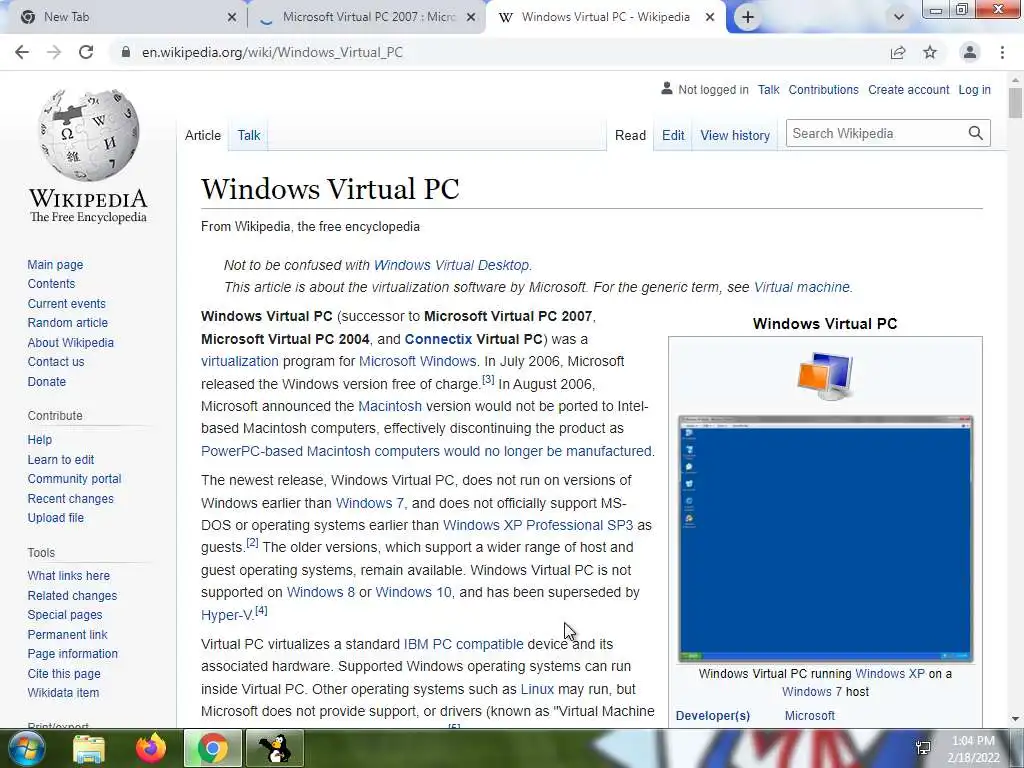The height and width of the screenshot is (768, 1024).
Task: Click the Windows Virtual PC monitor logo
Action: (825, 376)
